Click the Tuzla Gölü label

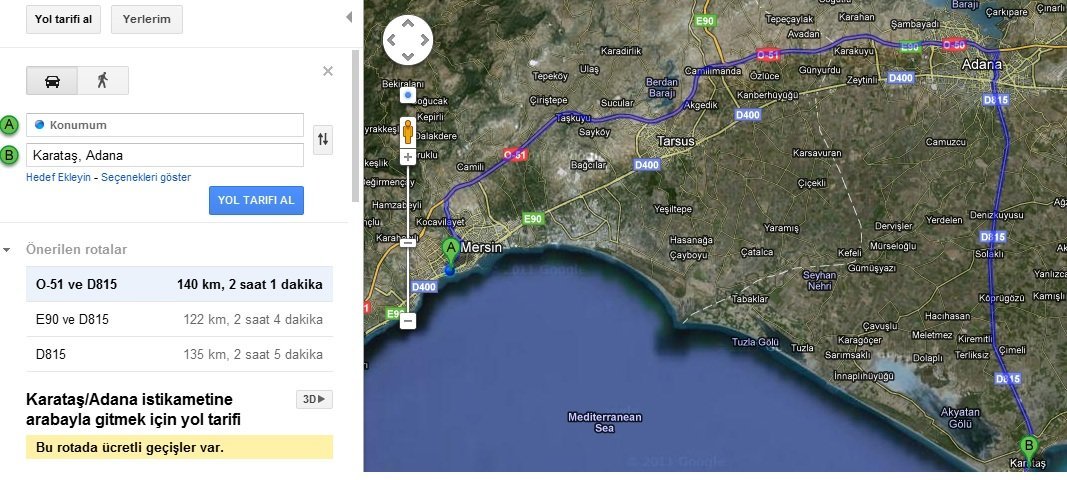pos(755,342)
